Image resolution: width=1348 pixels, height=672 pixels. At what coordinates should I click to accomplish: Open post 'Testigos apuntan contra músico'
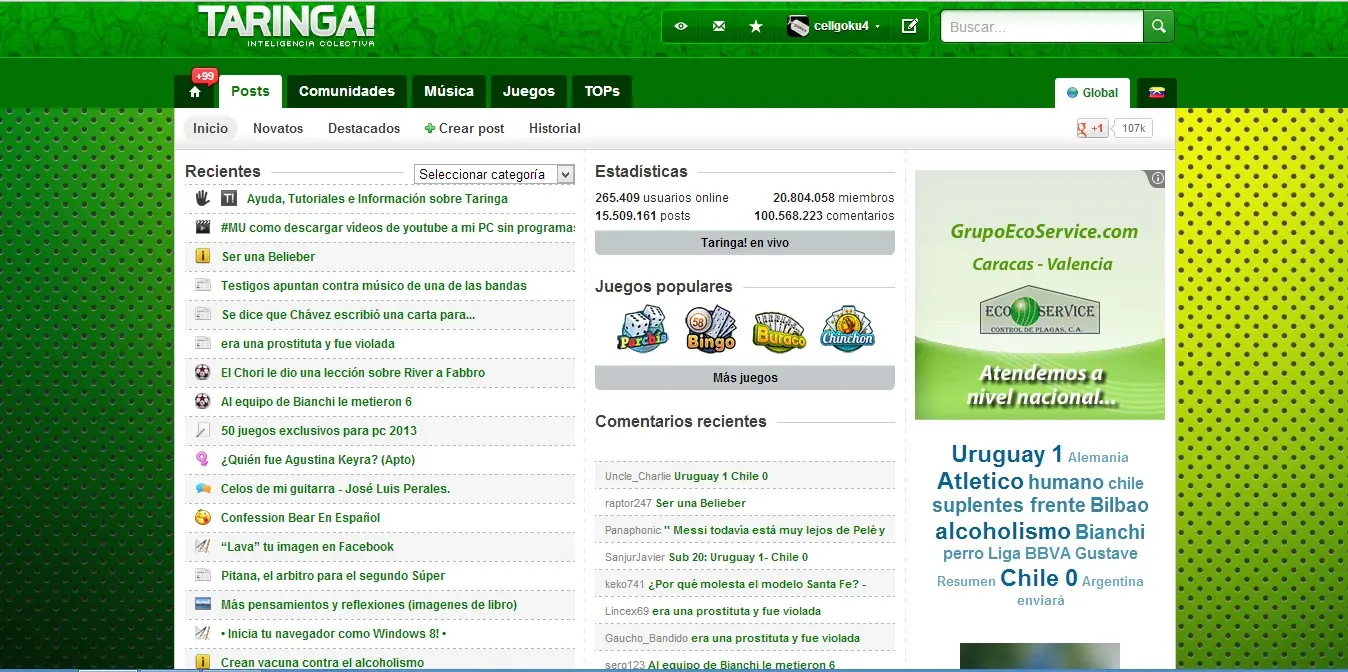[x=374, y=285]
